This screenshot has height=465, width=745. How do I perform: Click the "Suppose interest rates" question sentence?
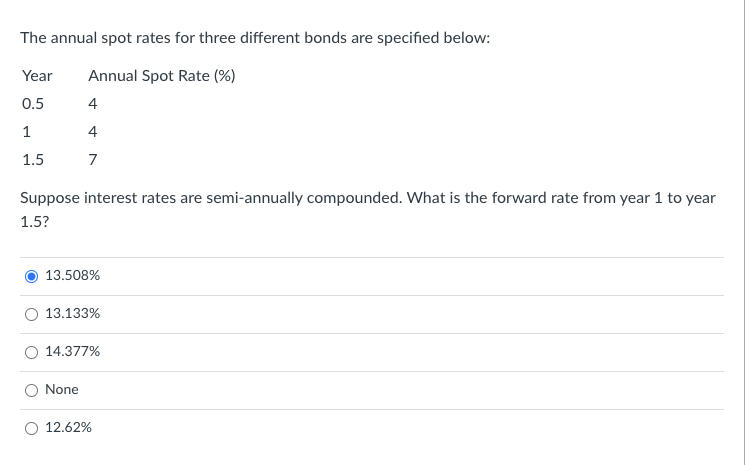[x=368, y=198]
